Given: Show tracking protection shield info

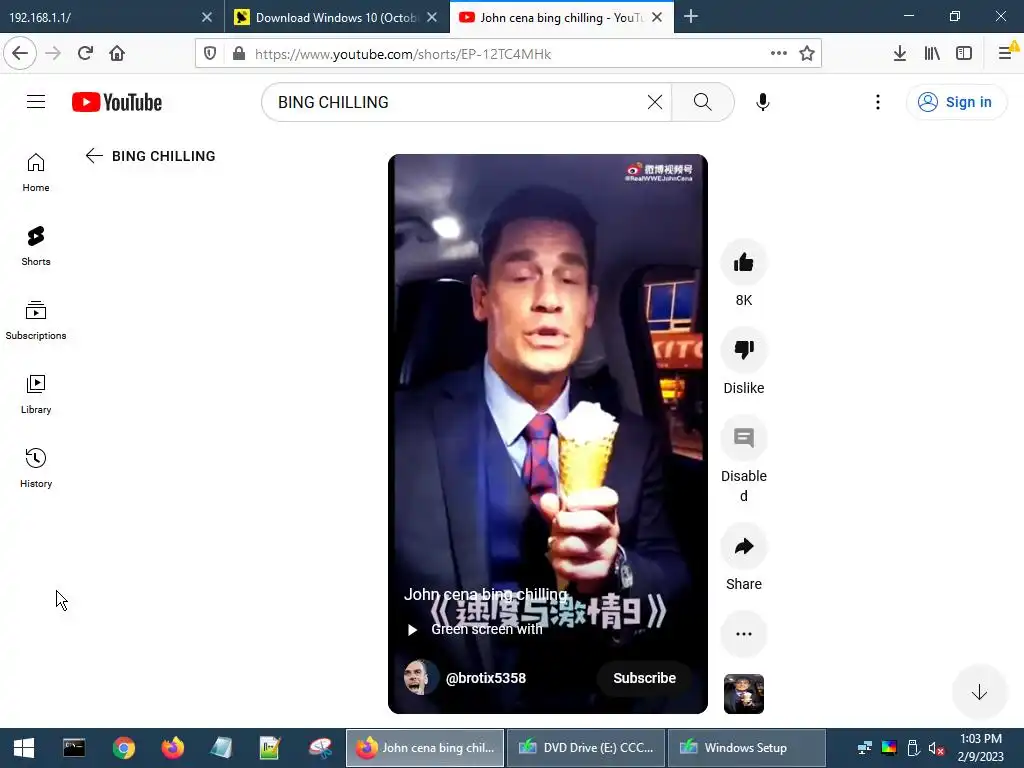Looking at the screenshot, I should [210, 53].
